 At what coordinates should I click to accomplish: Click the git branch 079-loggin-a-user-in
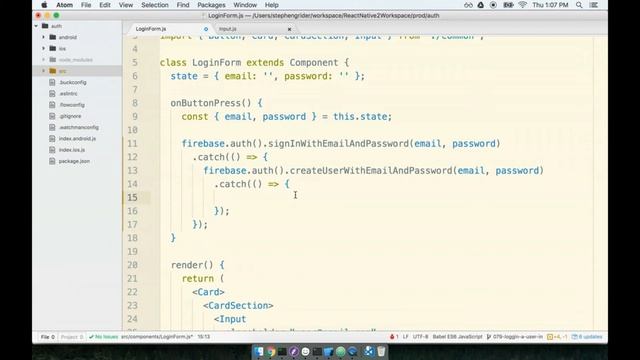pos(515,337)
